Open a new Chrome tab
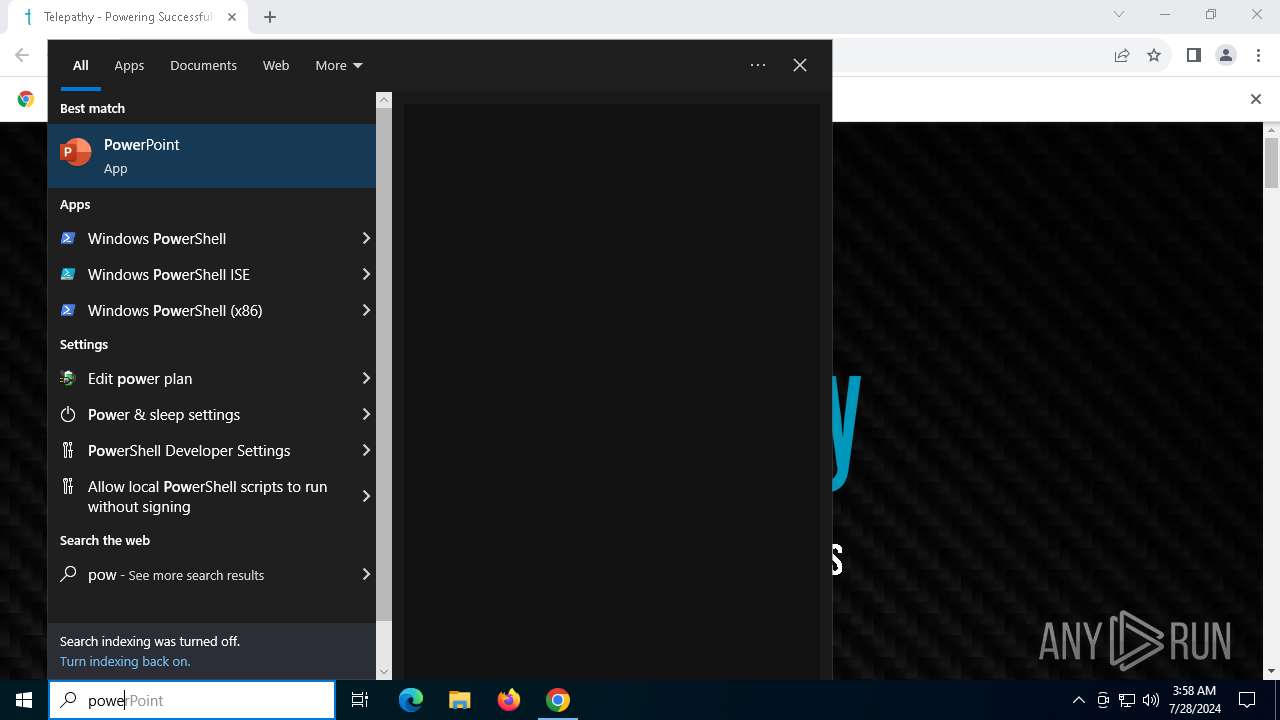The image size is (1280, 720). [270, 17]
